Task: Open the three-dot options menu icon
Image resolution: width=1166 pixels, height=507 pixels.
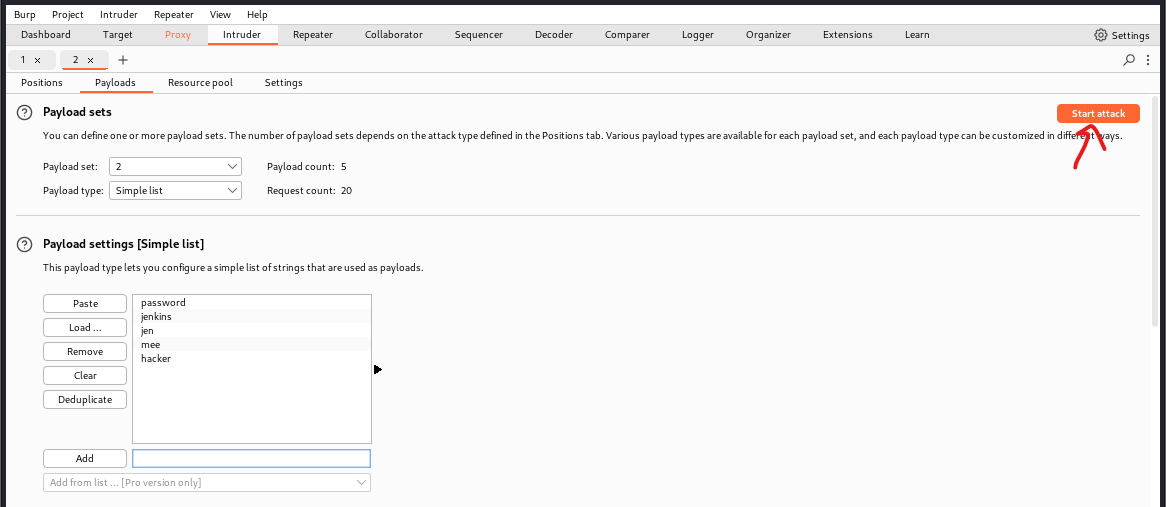Action: point(1148,60)
